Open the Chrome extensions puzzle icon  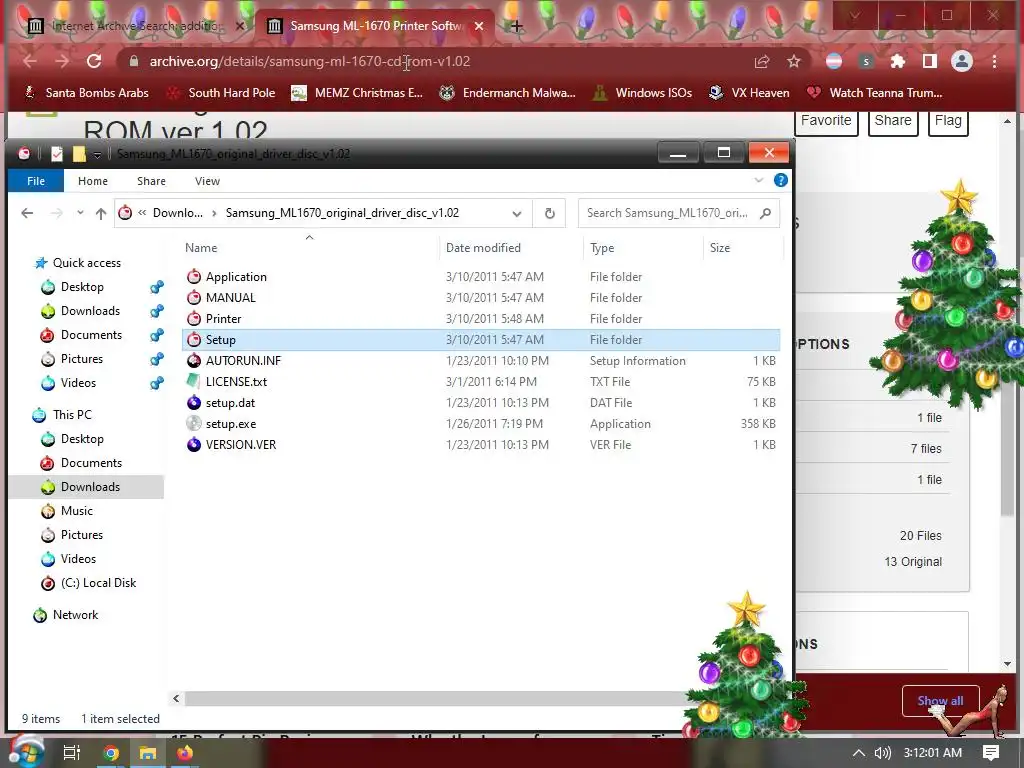[x=898, y=61]
